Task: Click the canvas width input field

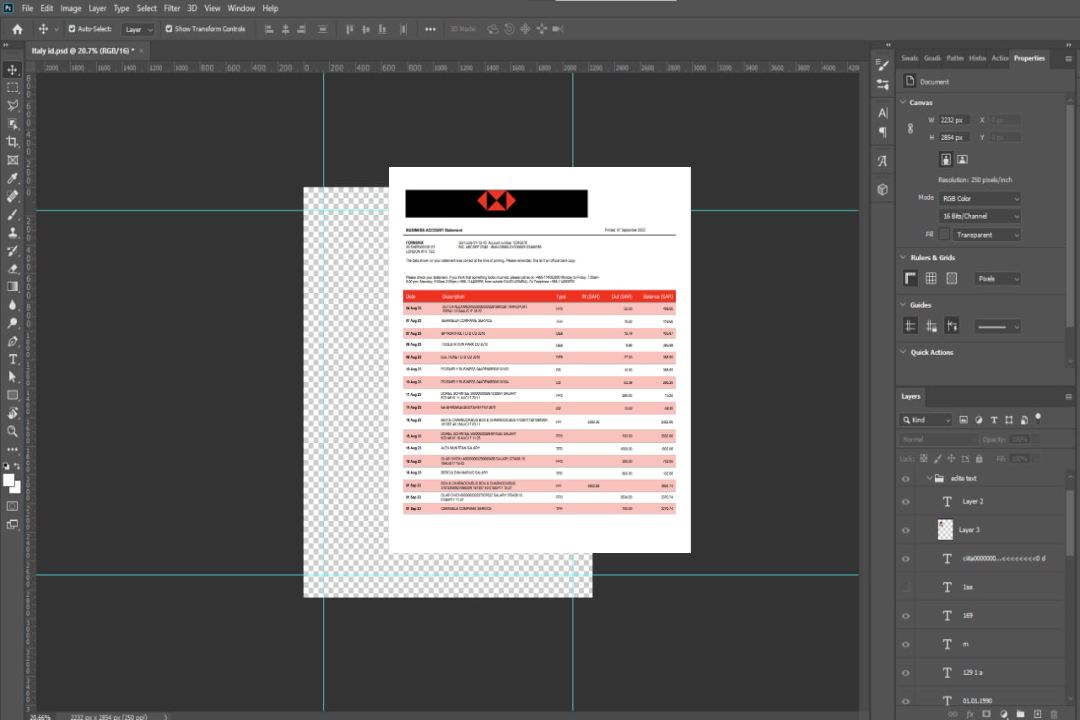Action: (954, 120)
